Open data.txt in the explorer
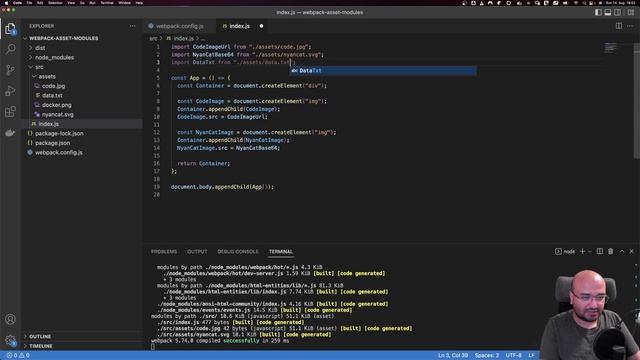This screenshot has height=360, width=640. [x=82, y=95]
